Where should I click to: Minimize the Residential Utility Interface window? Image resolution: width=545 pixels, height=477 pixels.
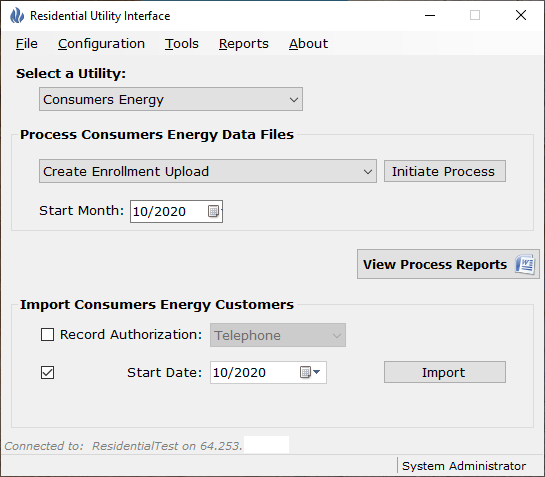click(x=430, y=15)
